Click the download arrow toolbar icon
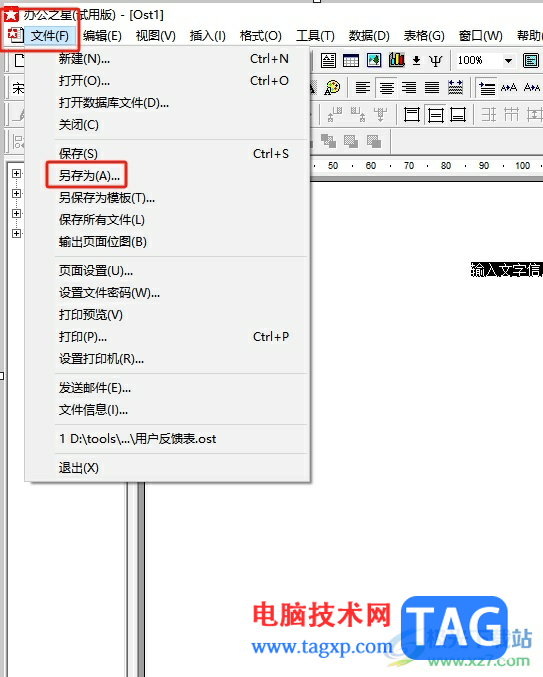Viewport: 543px width, 677px height. [416, 60]
